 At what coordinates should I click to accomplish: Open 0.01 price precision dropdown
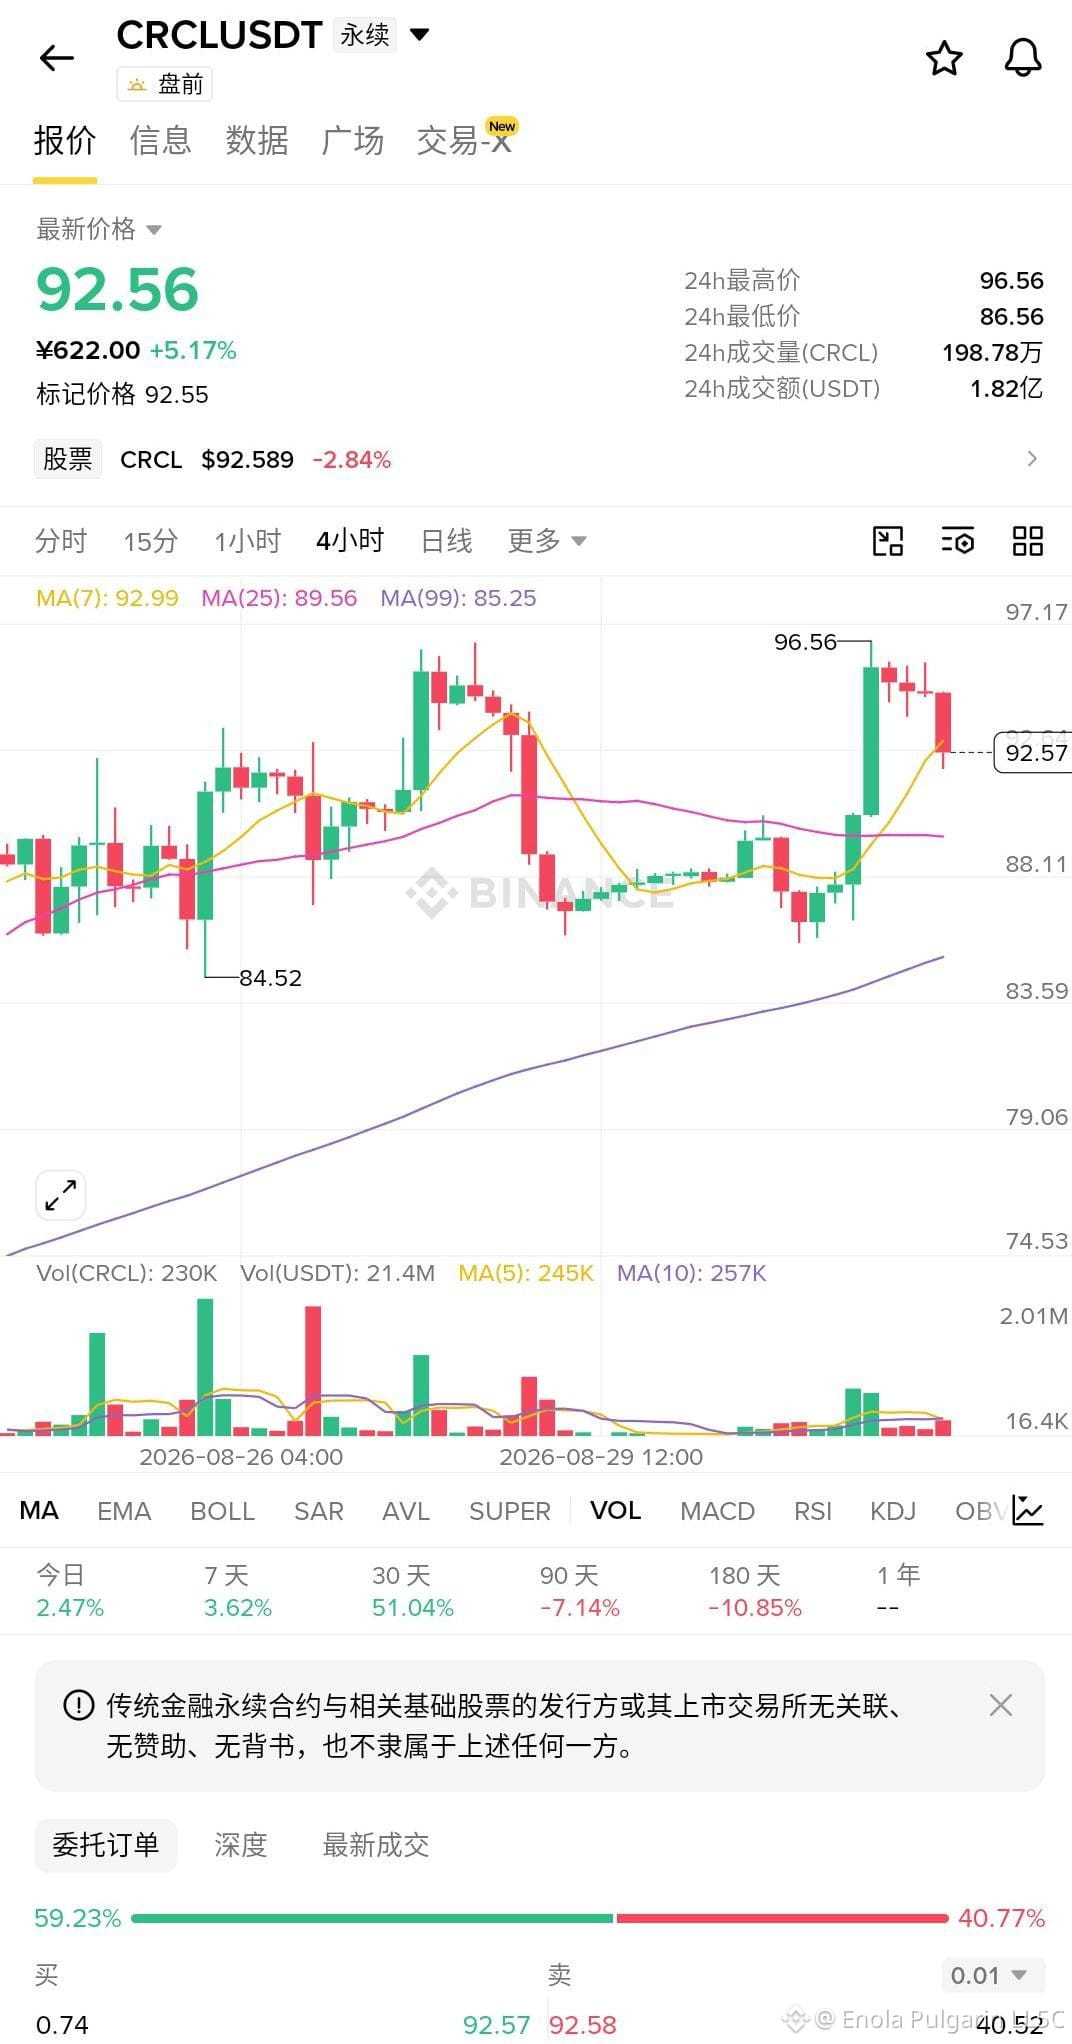(993, 1975)
